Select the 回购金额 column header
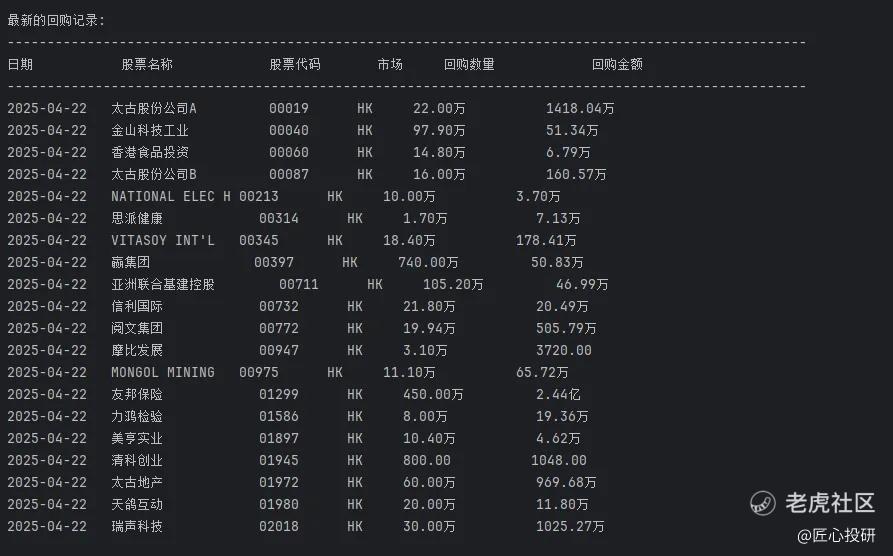The height and width of the screenshot is (556, 893). 617,64
